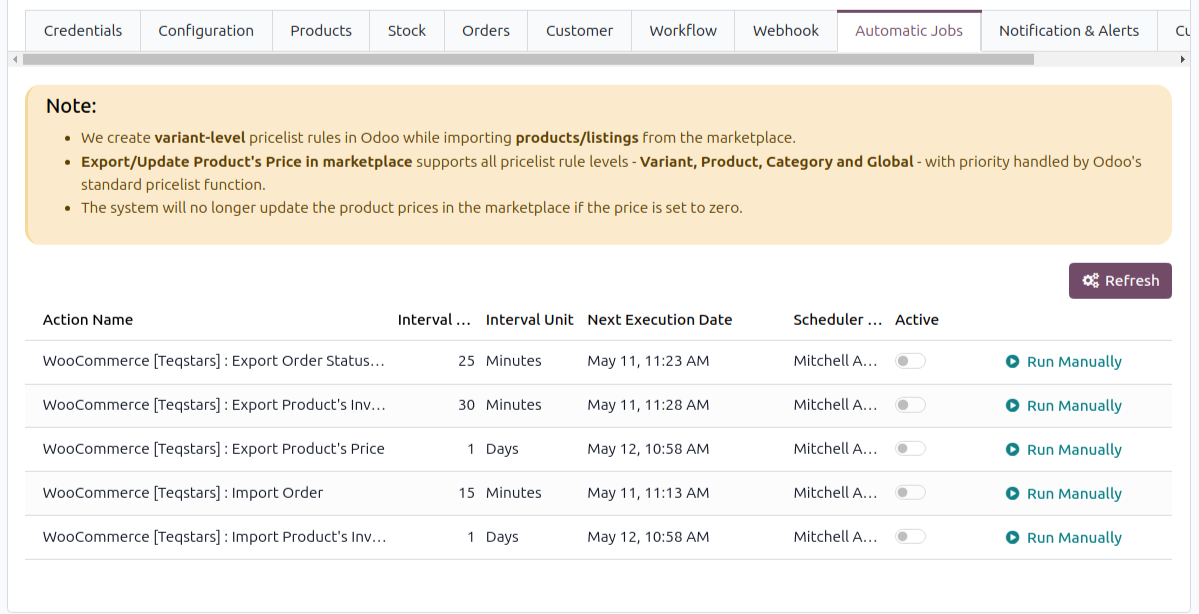Viewport: 1199px width, 614px height.
Task: Switch to the Configuration tab
Action: 206,31
